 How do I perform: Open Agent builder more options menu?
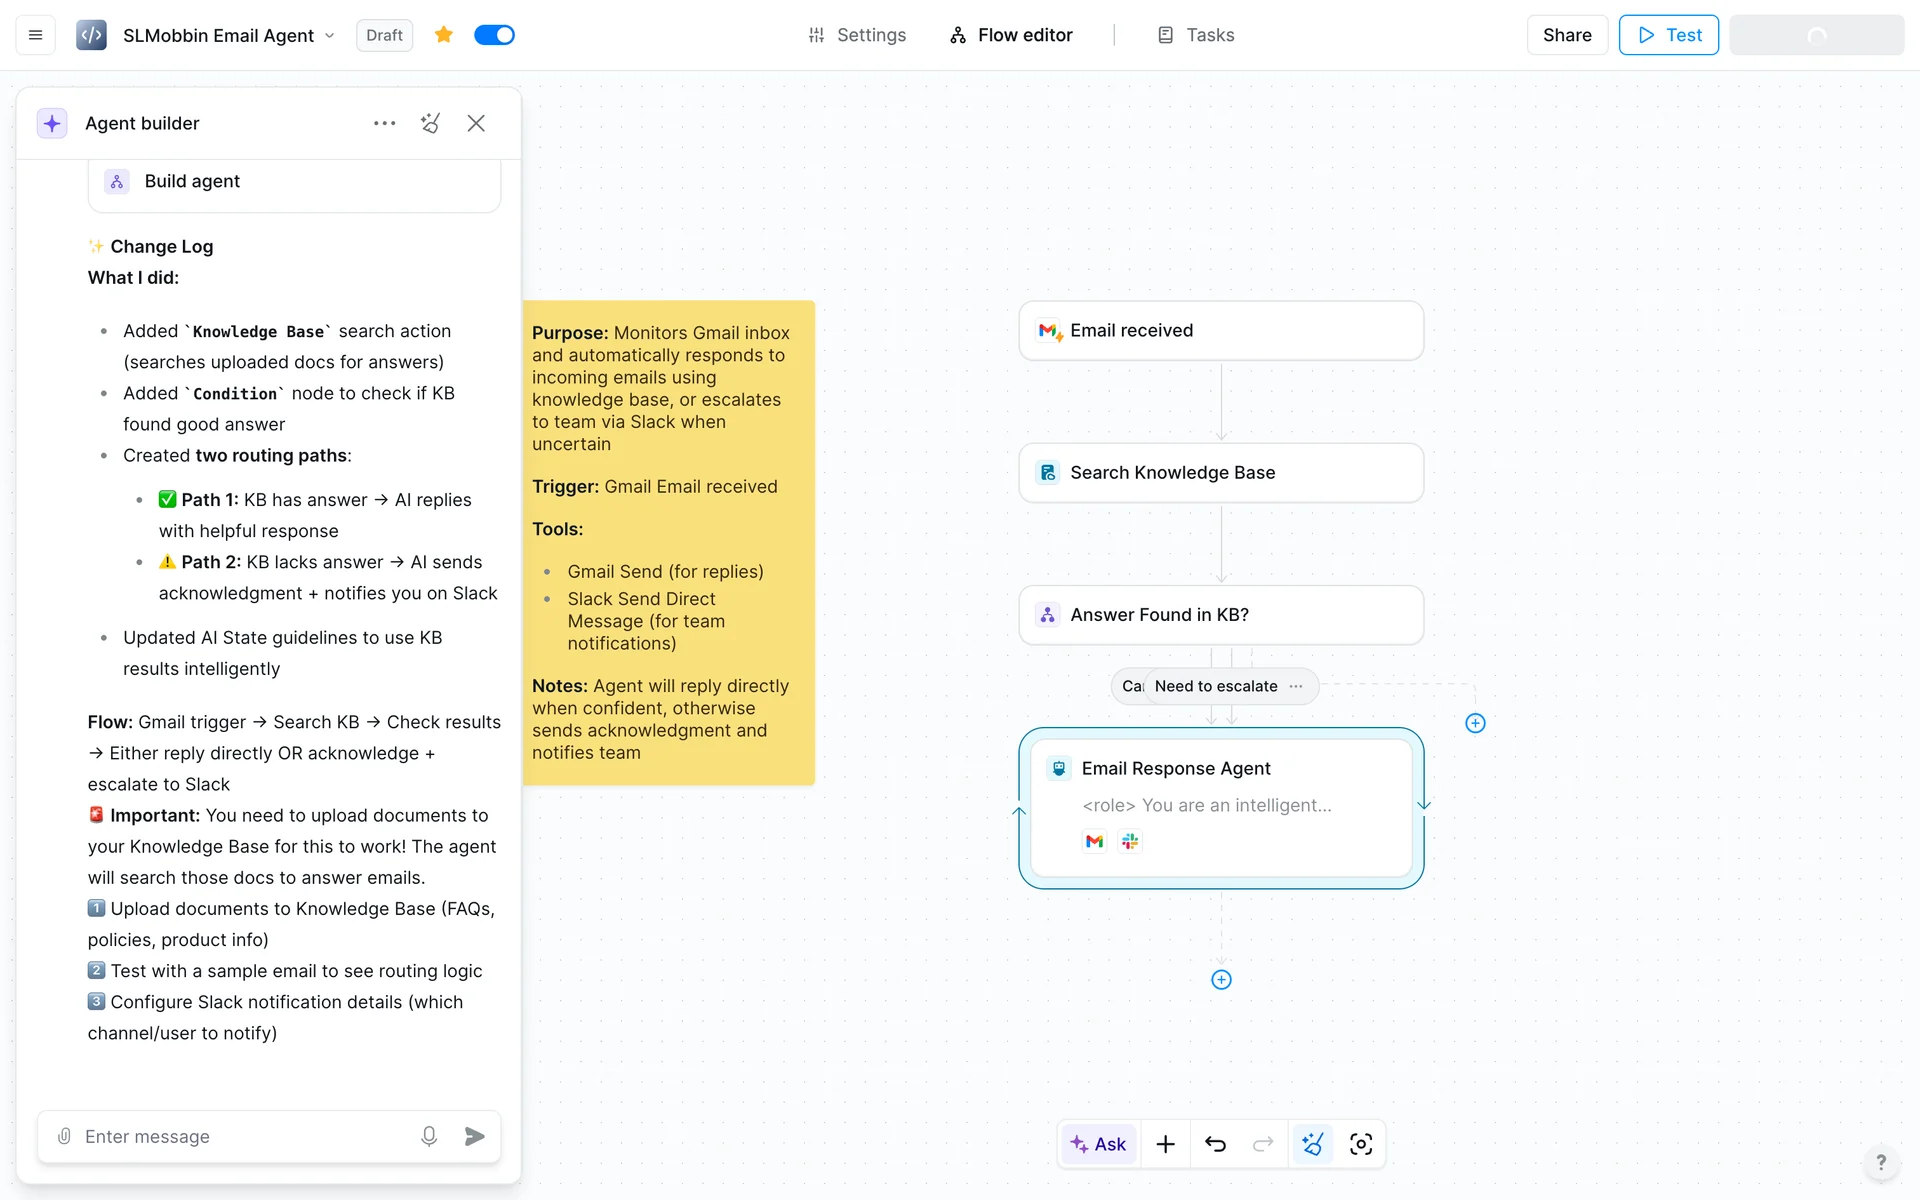pos(384,123)
